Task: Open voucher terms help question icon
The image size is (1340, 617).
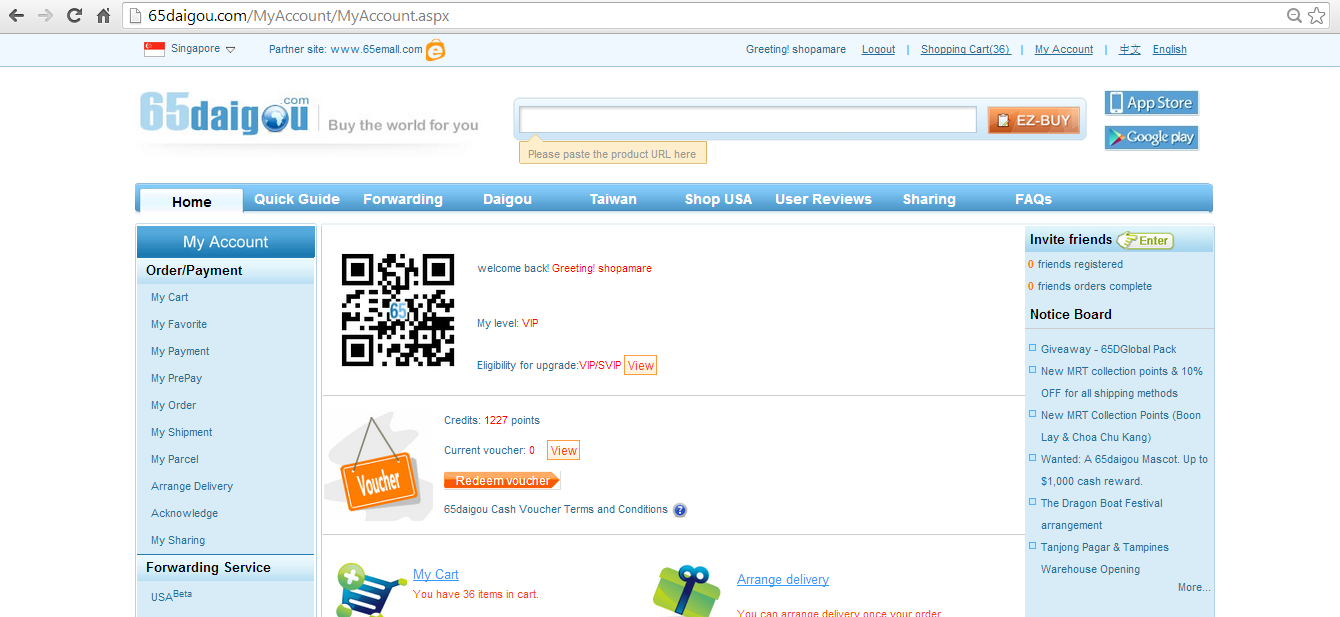Action: pos(680,510)
